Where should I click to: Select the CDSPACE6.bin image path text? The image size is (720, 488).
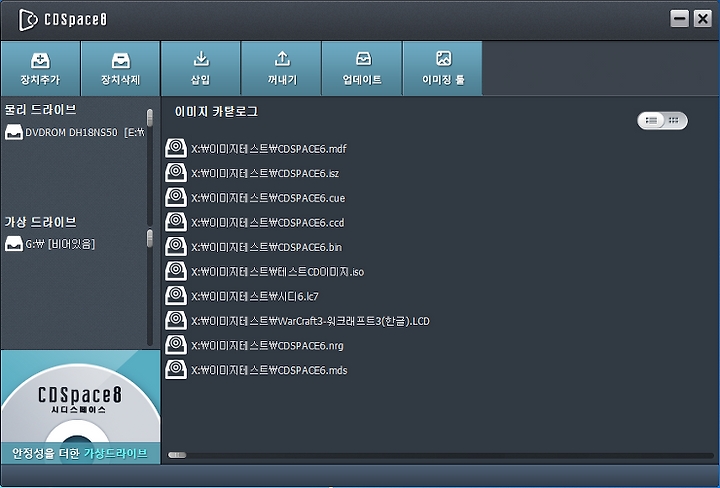click(x=266, y=247)
